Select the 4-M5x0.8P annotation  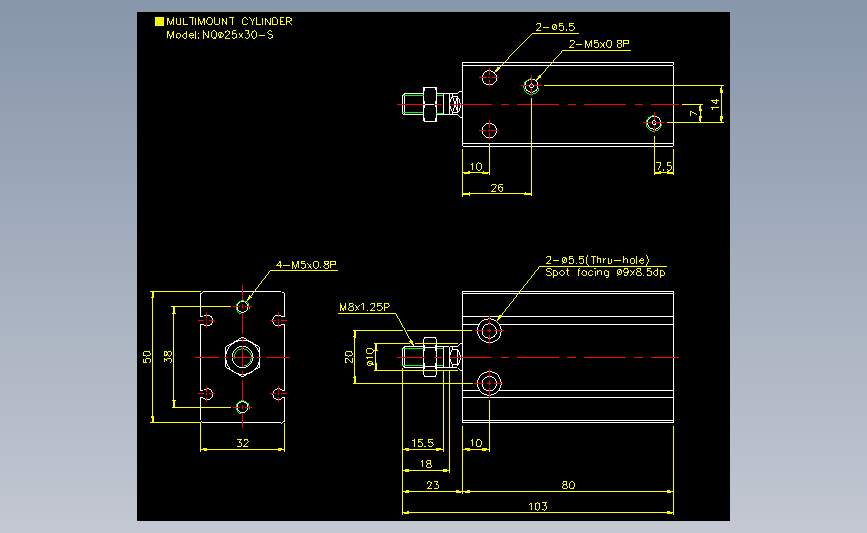point(306,265)
